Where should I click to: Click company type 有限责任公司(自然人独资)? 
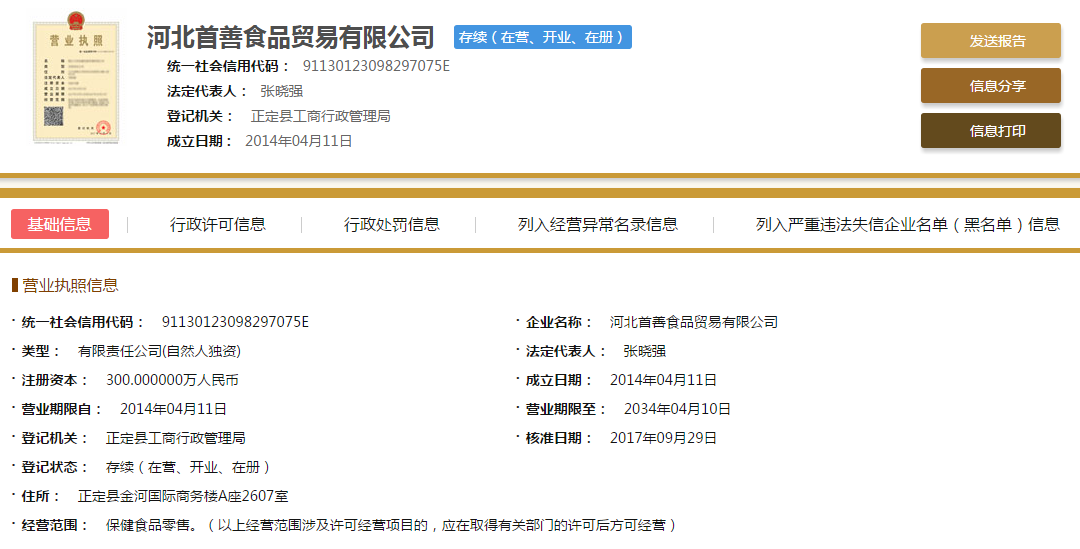tap(159, 351)
